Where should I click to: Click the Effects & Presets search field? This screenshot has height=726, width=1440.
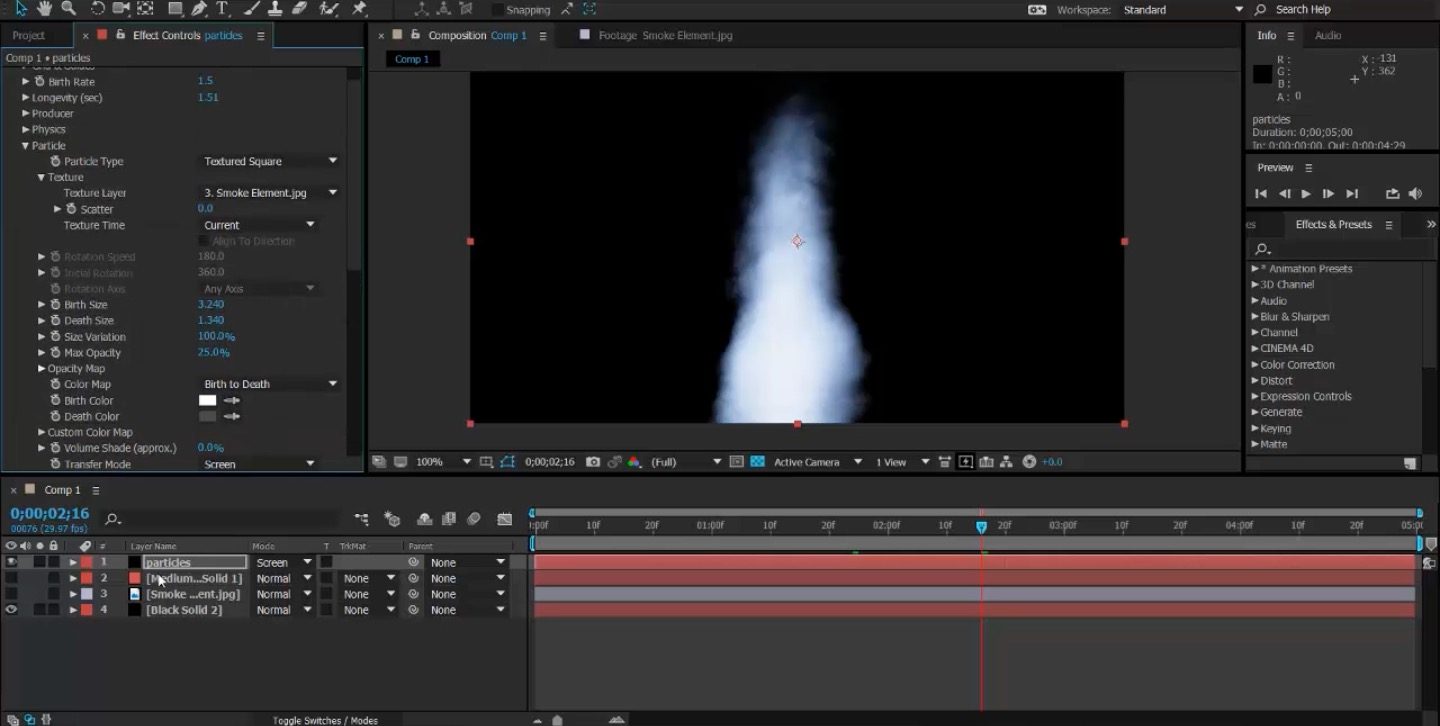pyautogui.click(x=1340, y=249)
